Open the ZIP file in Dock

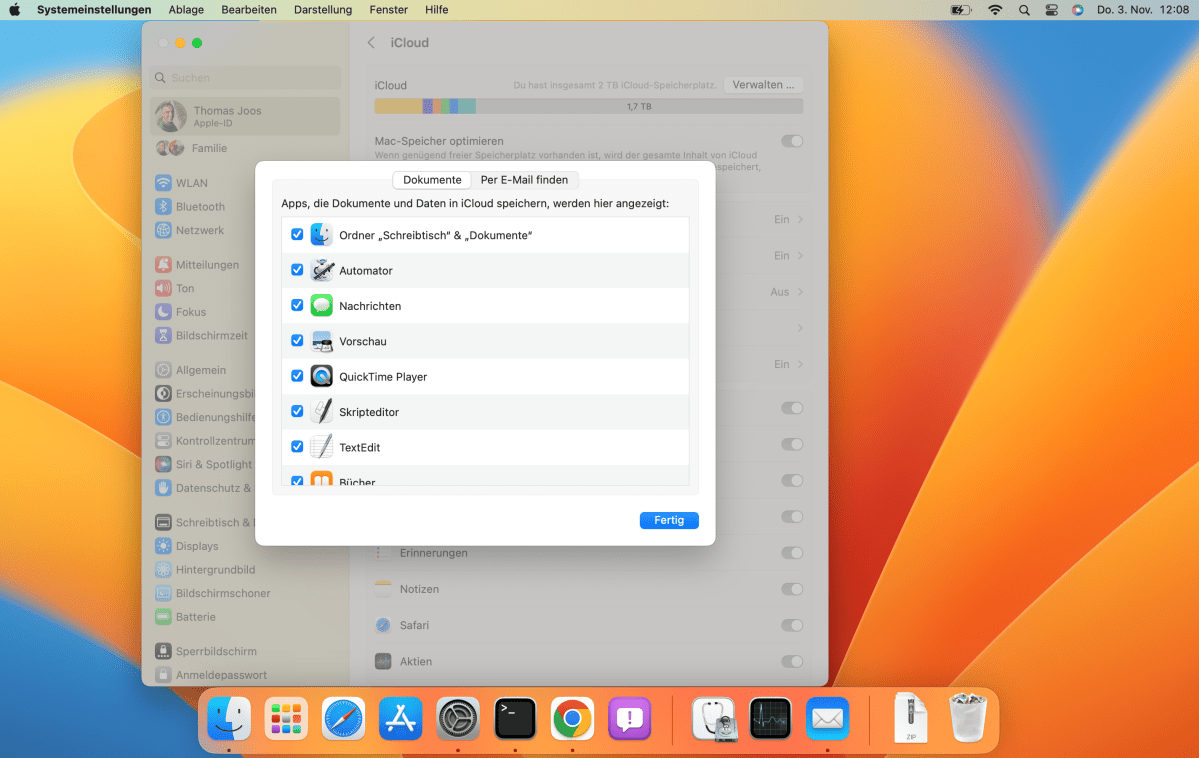911,717
